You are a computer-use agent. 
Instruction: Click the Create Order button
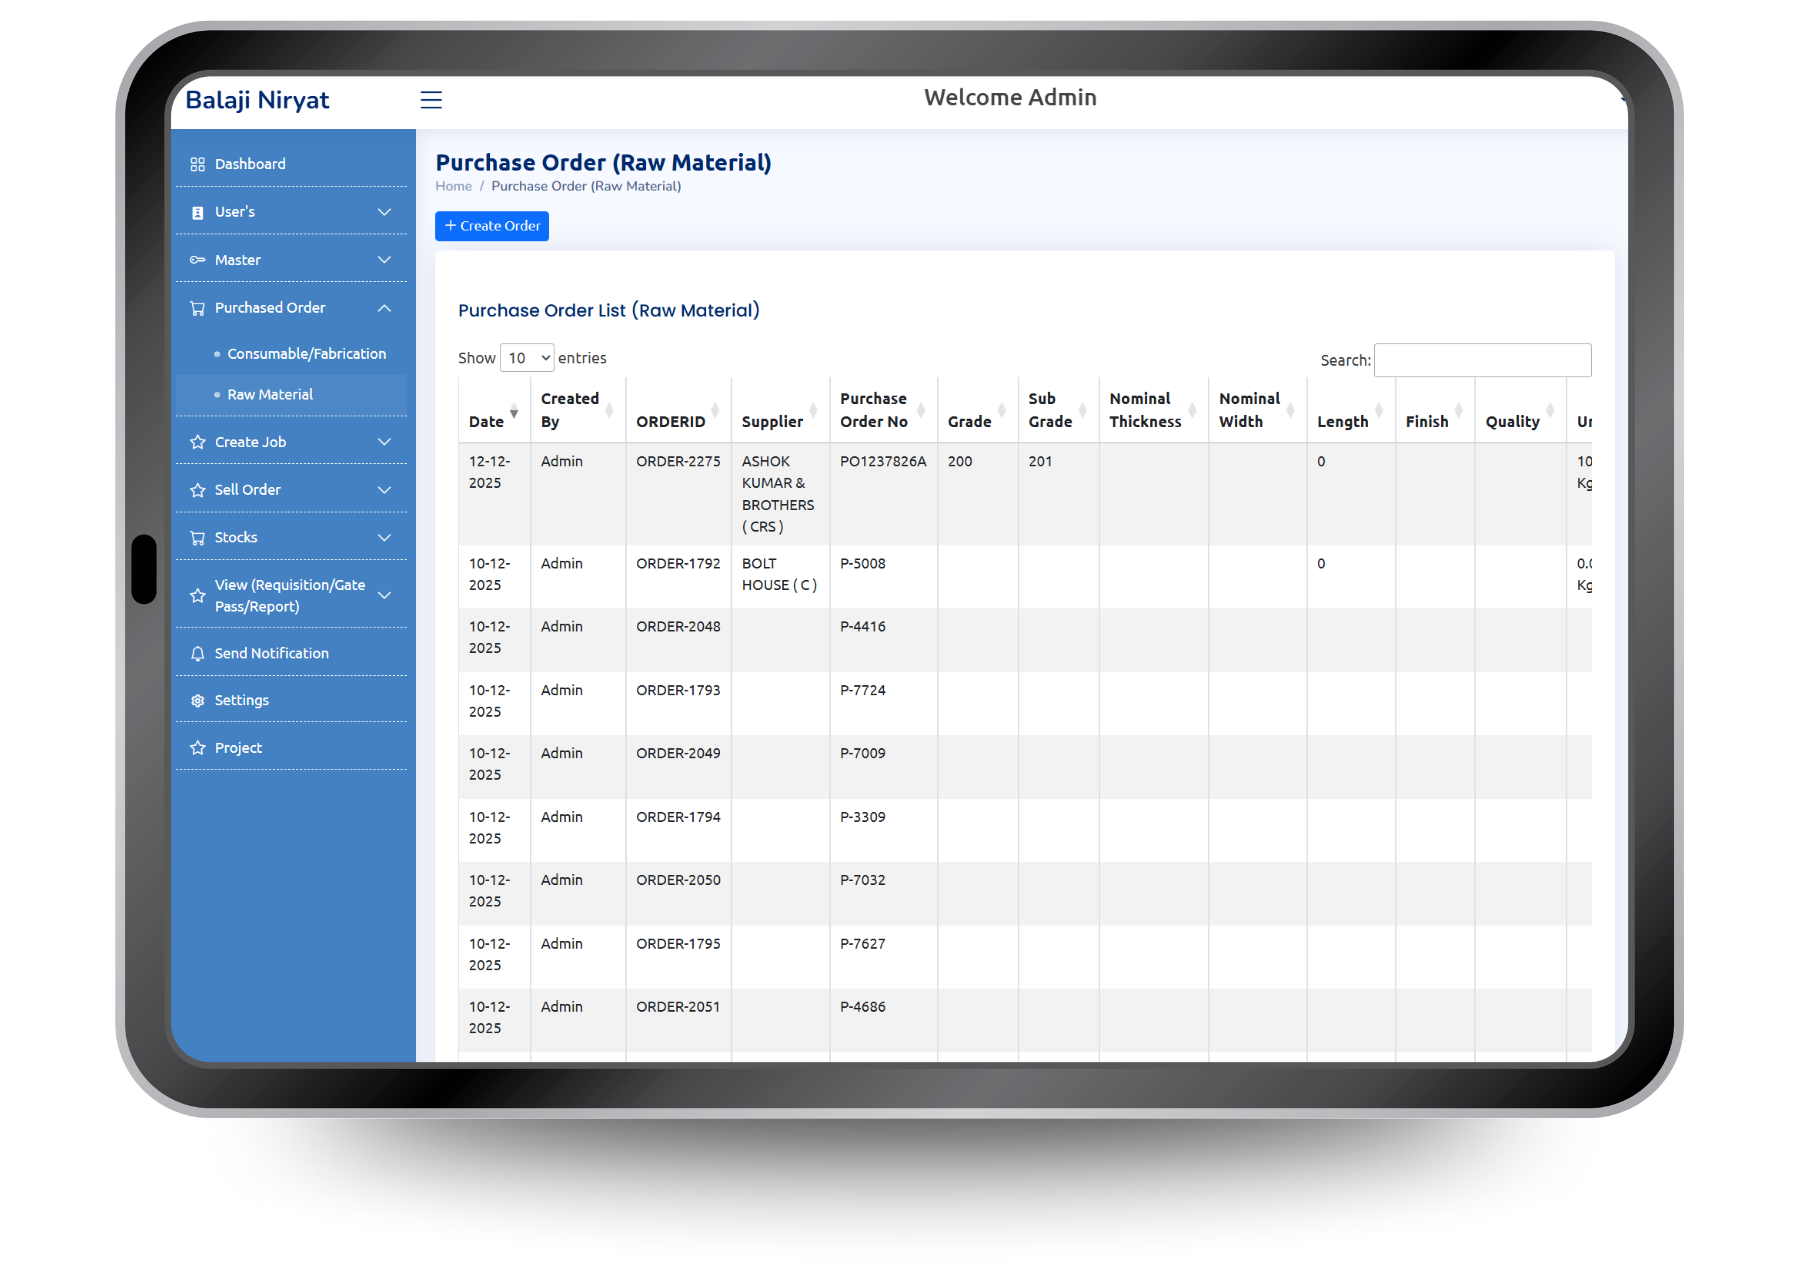492,226
